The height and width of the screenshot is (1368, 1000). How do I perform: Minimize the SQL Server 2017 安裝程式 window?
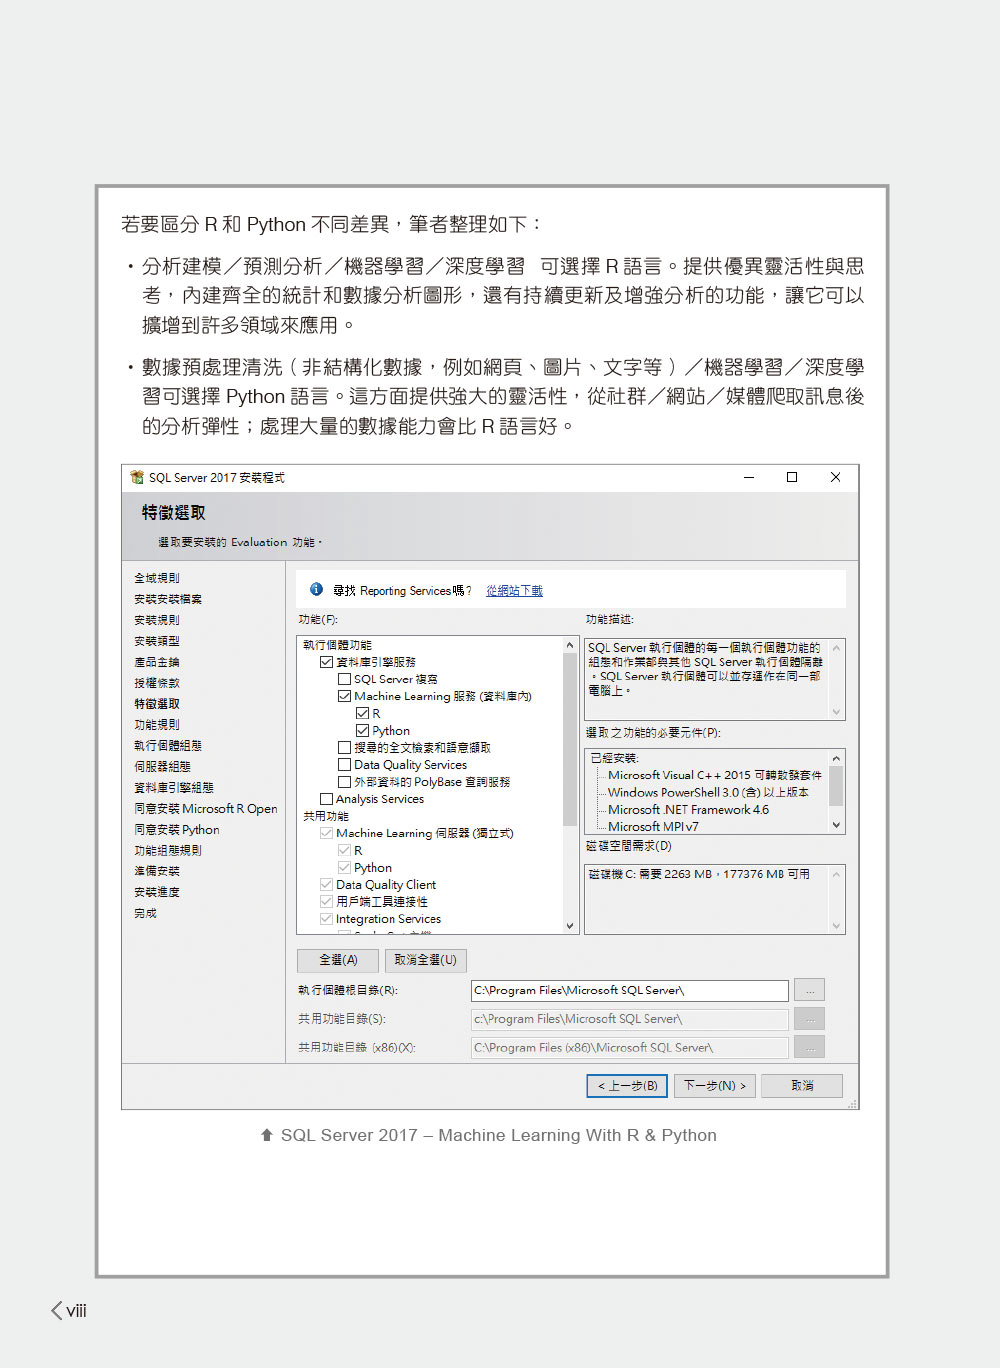[x=749, y=477]
